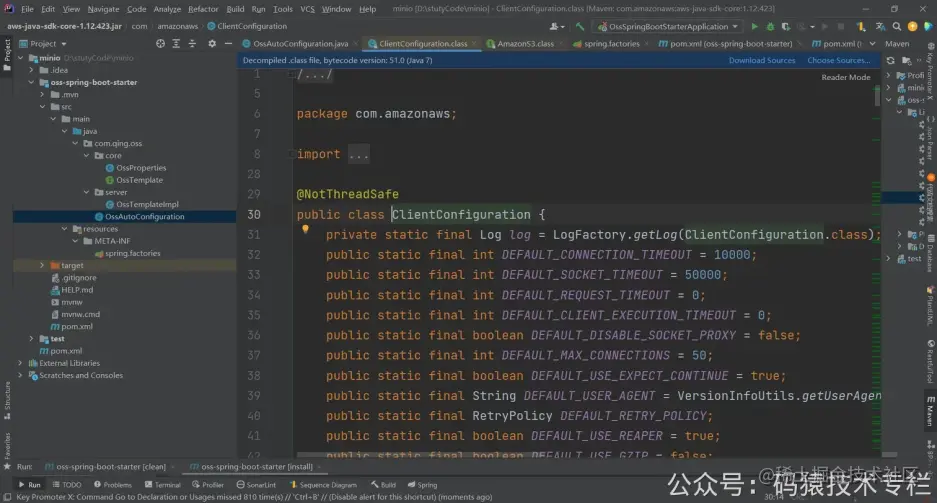
Task: Click Download Sources link
Action: (762, 60)
